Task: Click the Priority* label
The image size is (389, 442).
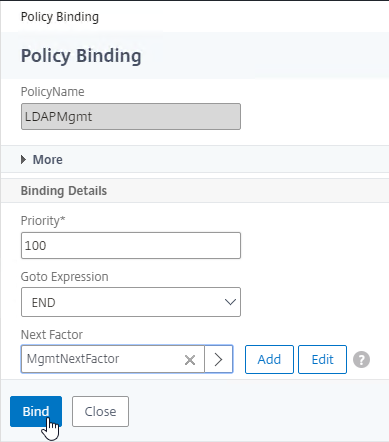Action: tap(43, 221)
